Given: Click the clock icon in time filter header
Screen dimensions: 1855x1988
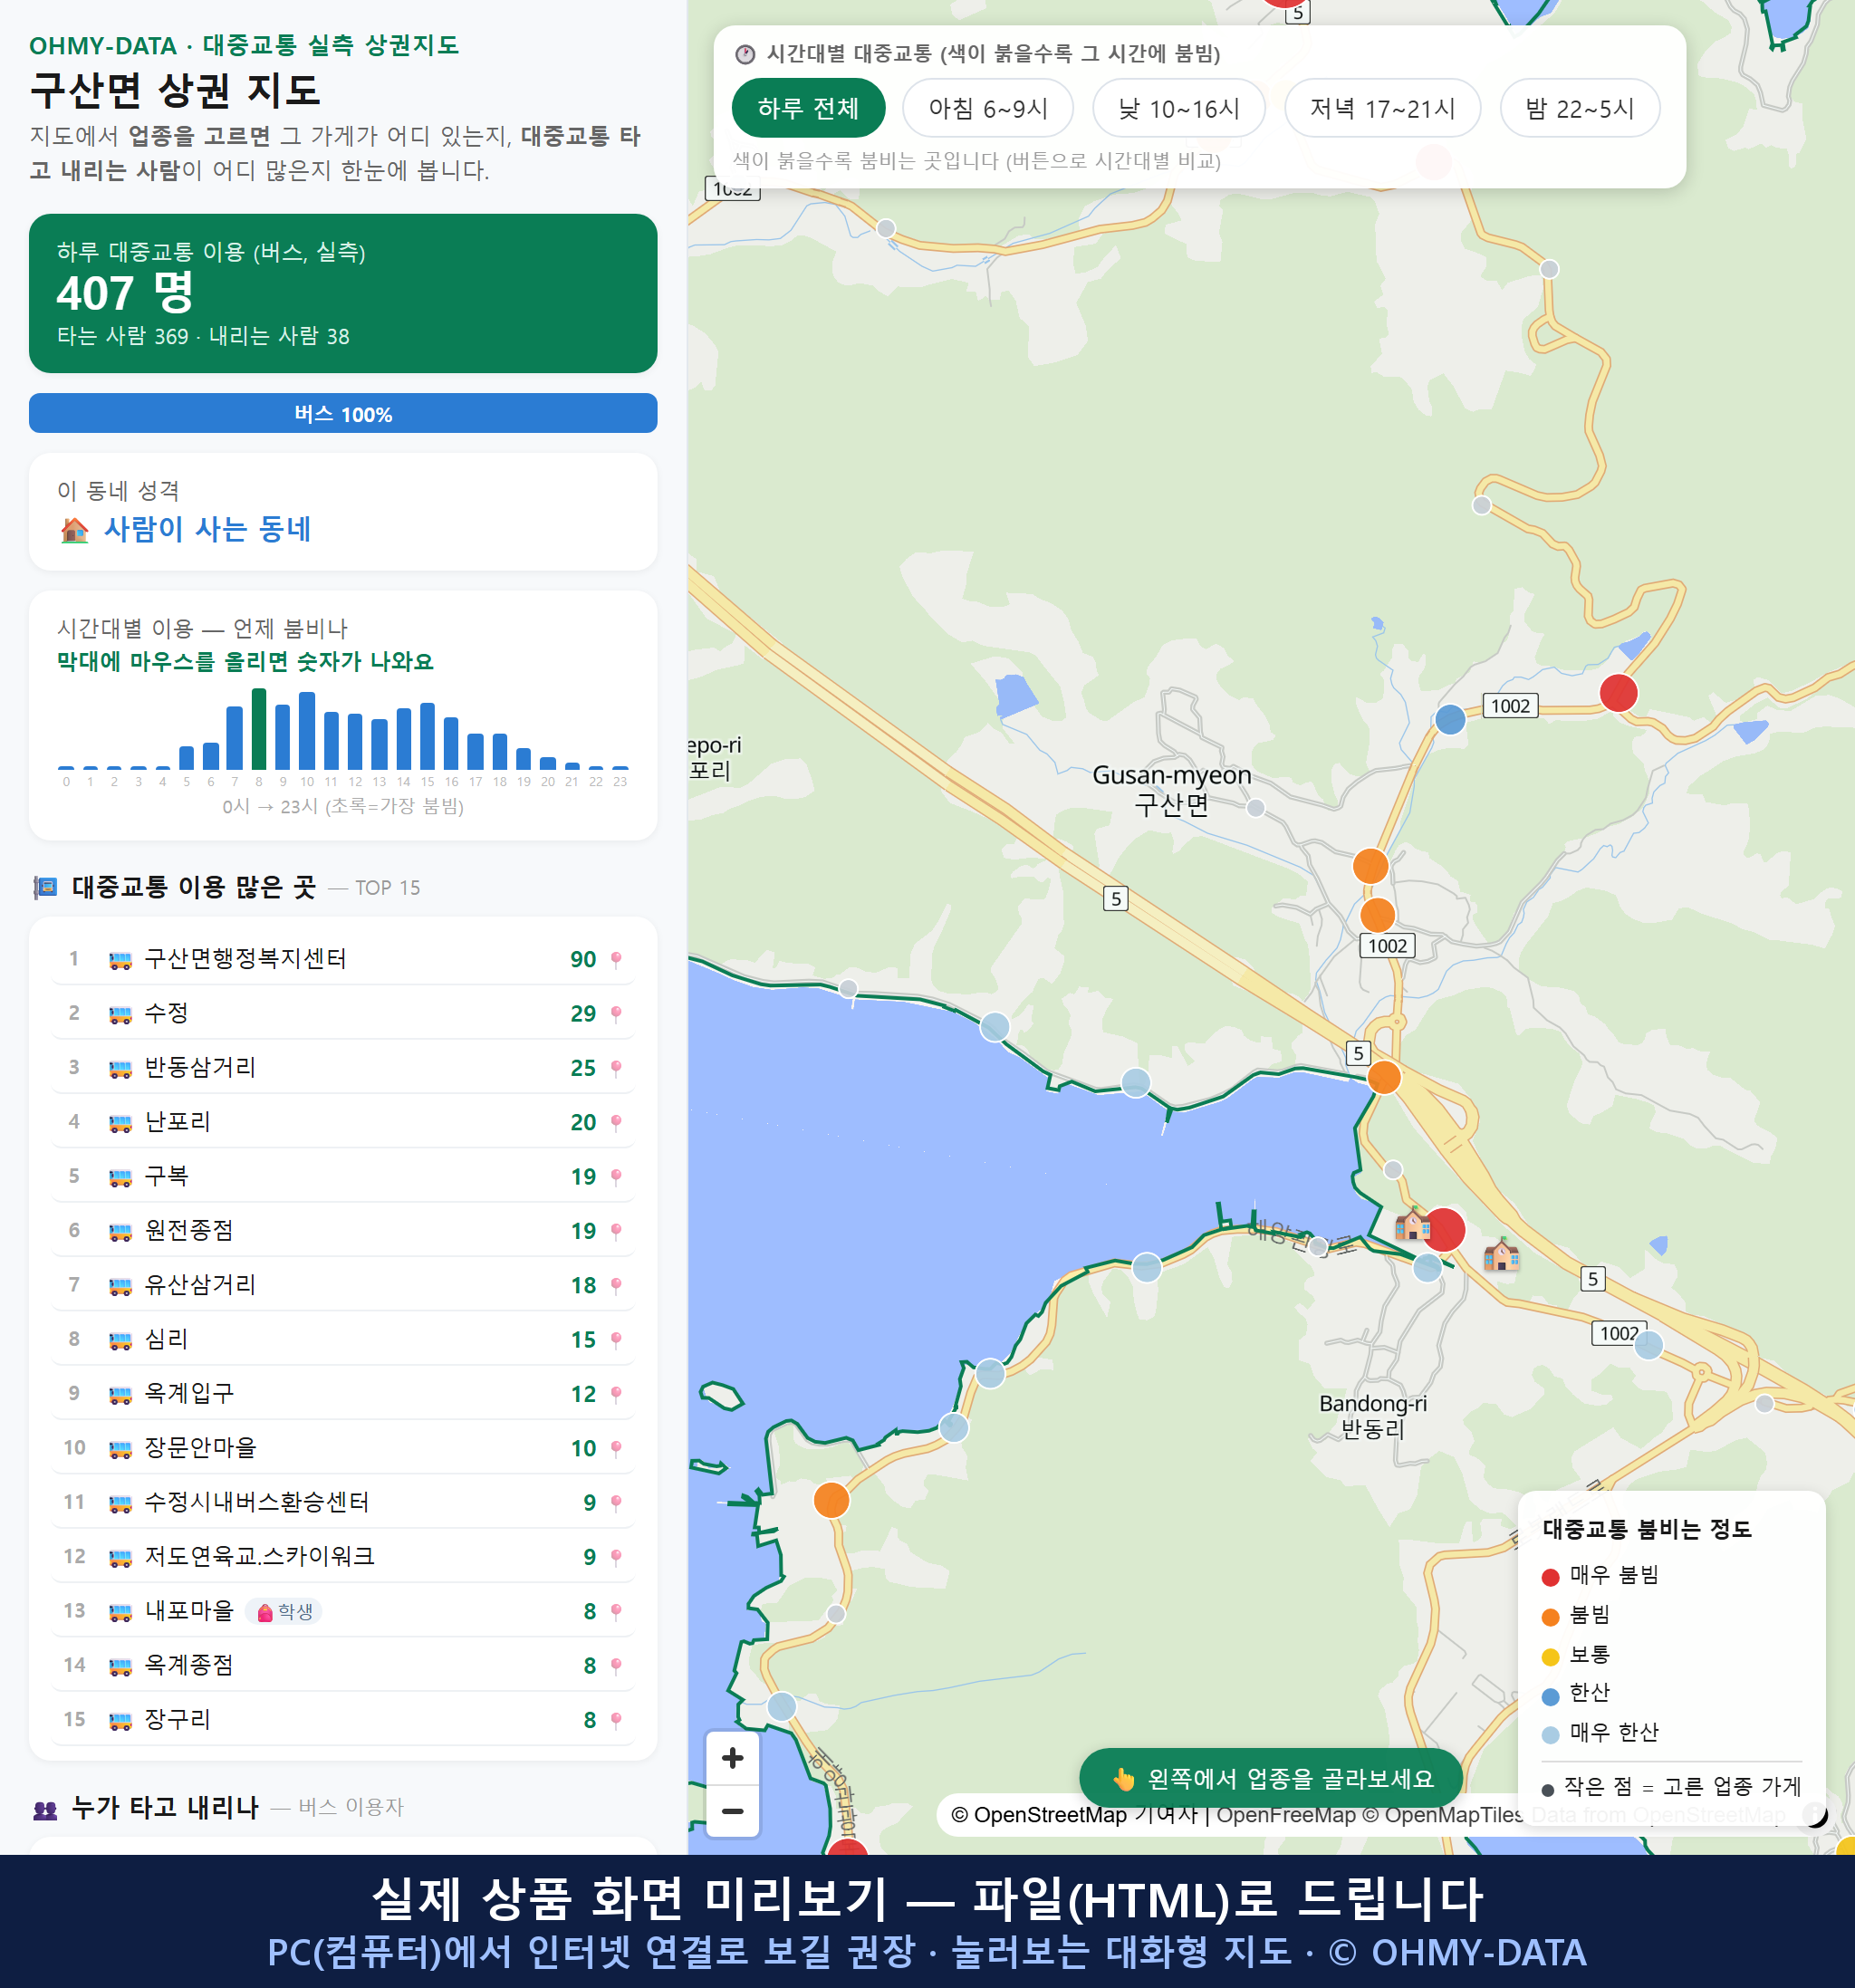Looking at the screenshot, I should point(745,54).
